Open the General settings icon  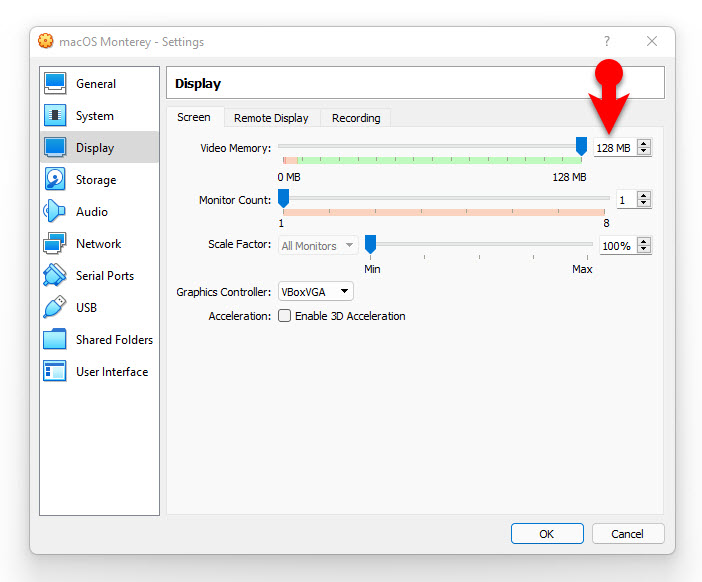(55, 83)
